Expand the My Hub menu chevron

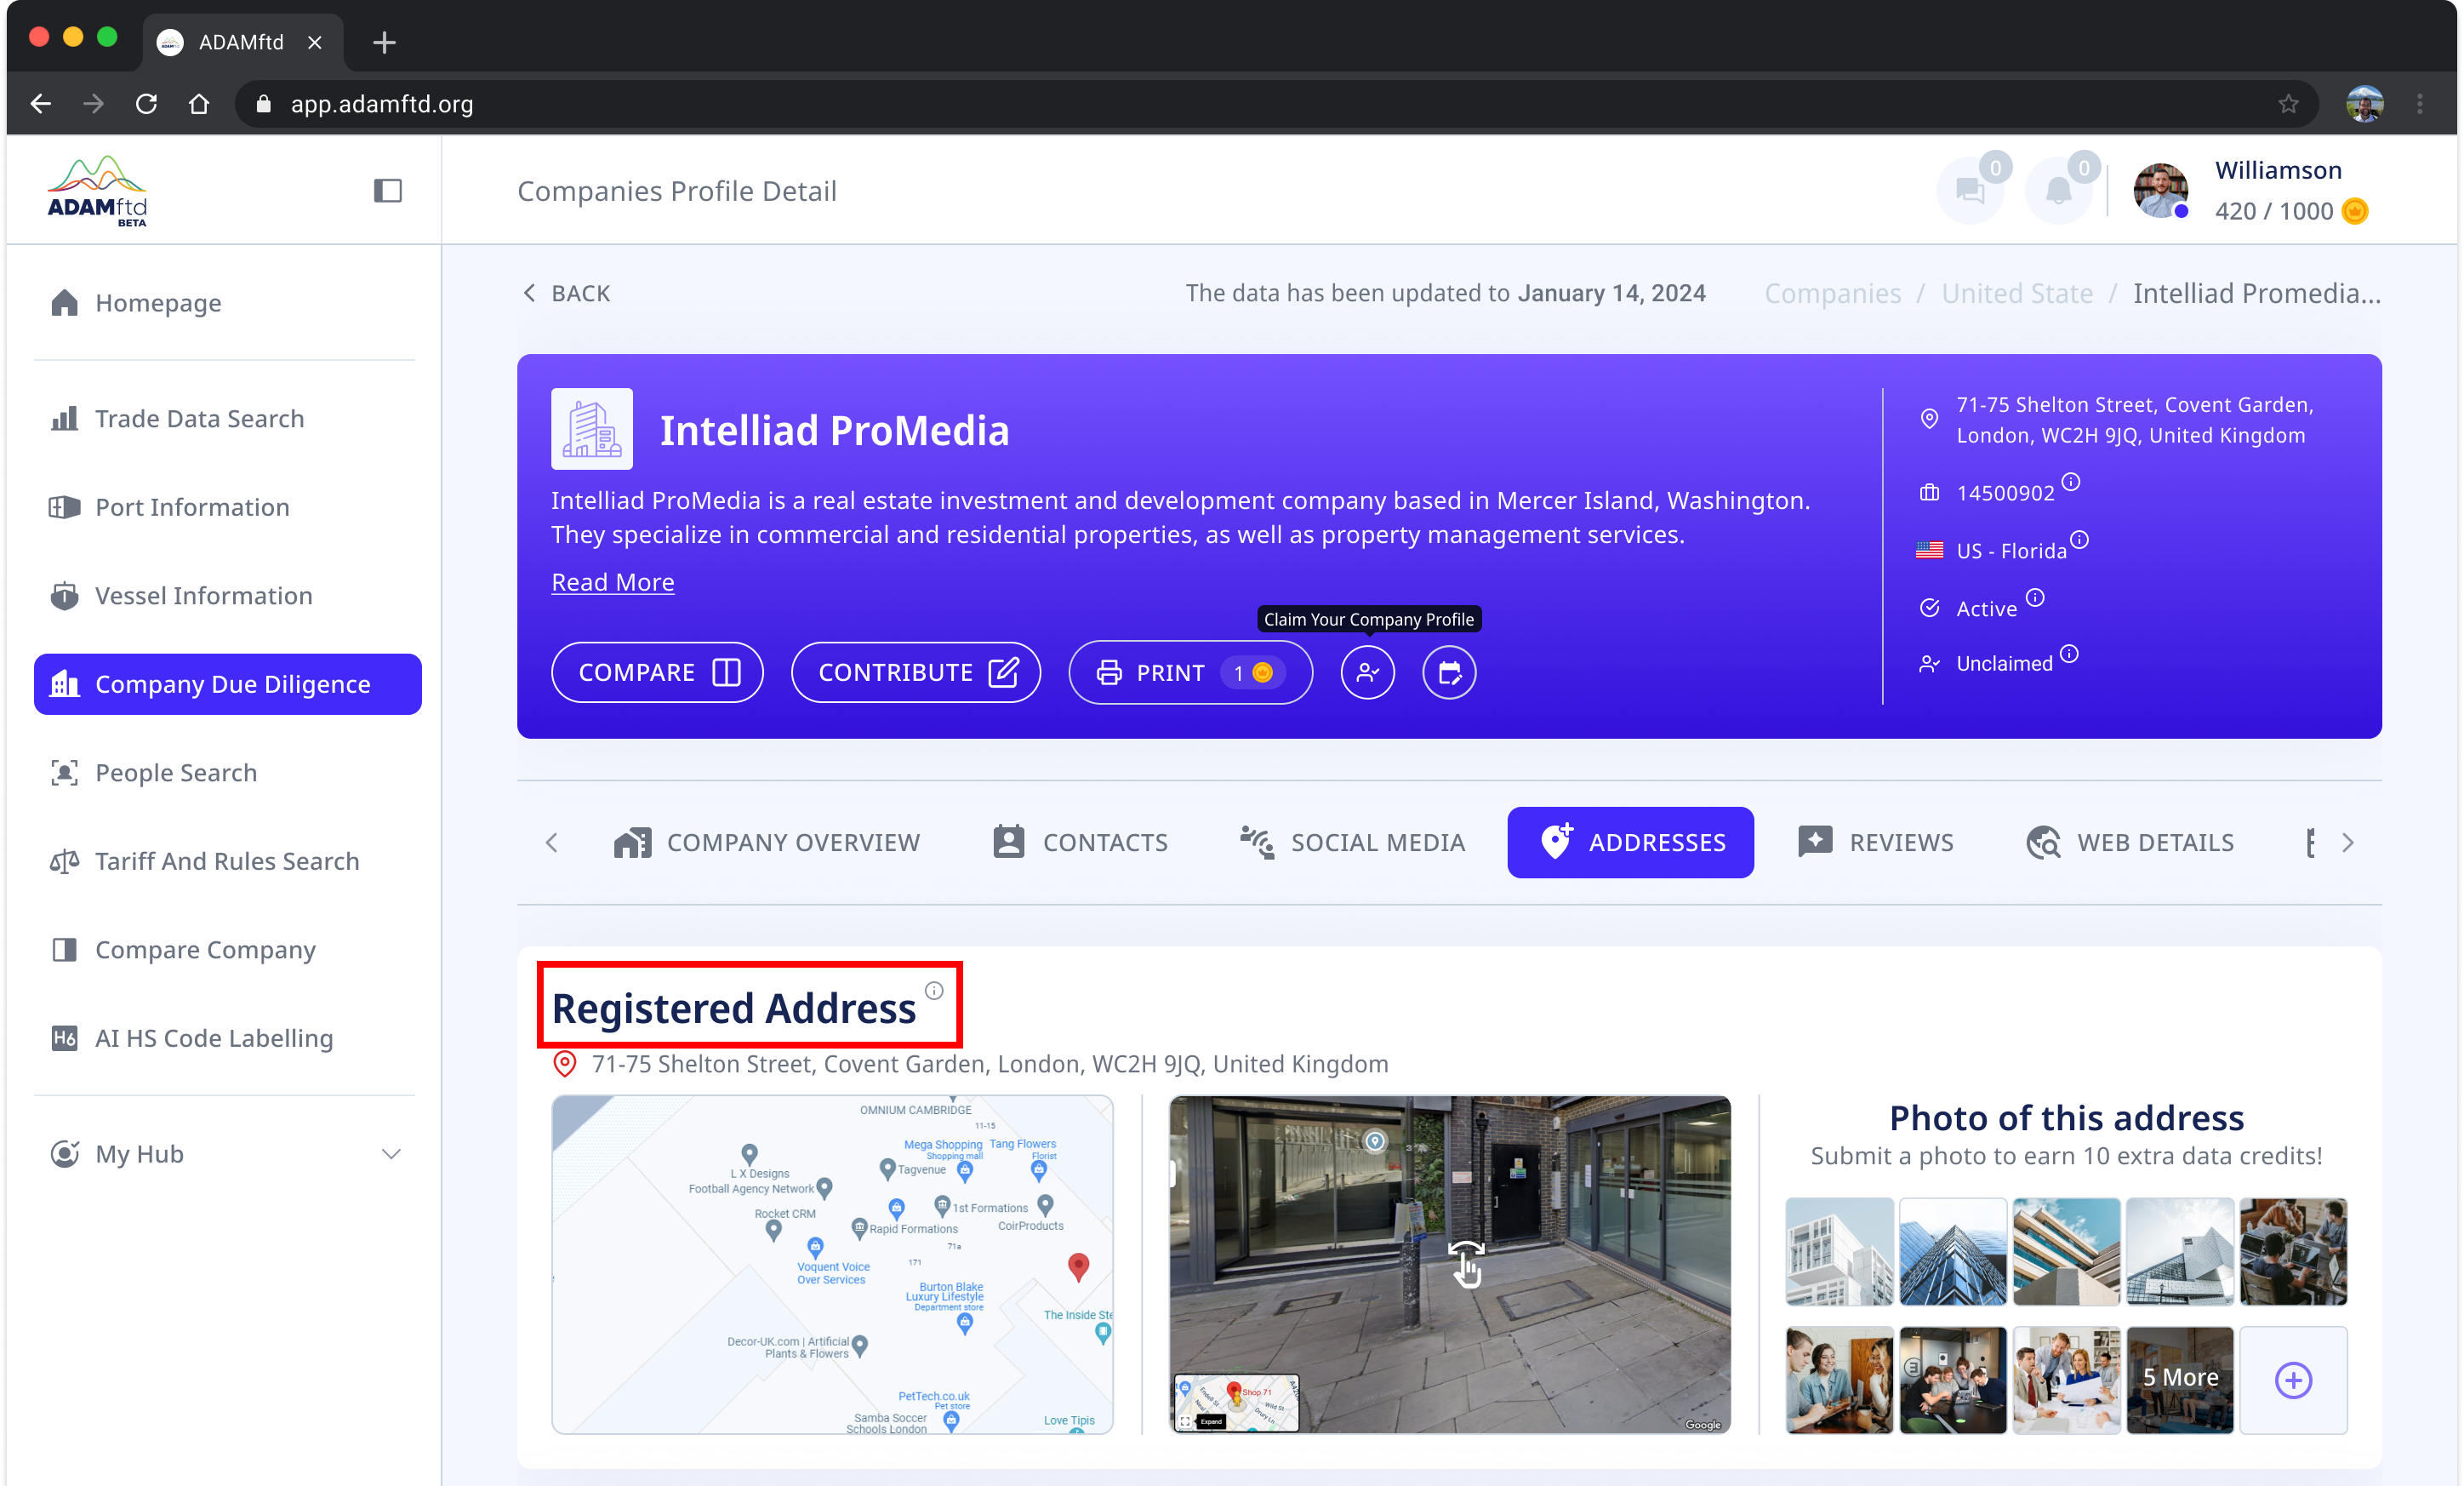[x=391, y=1153]
